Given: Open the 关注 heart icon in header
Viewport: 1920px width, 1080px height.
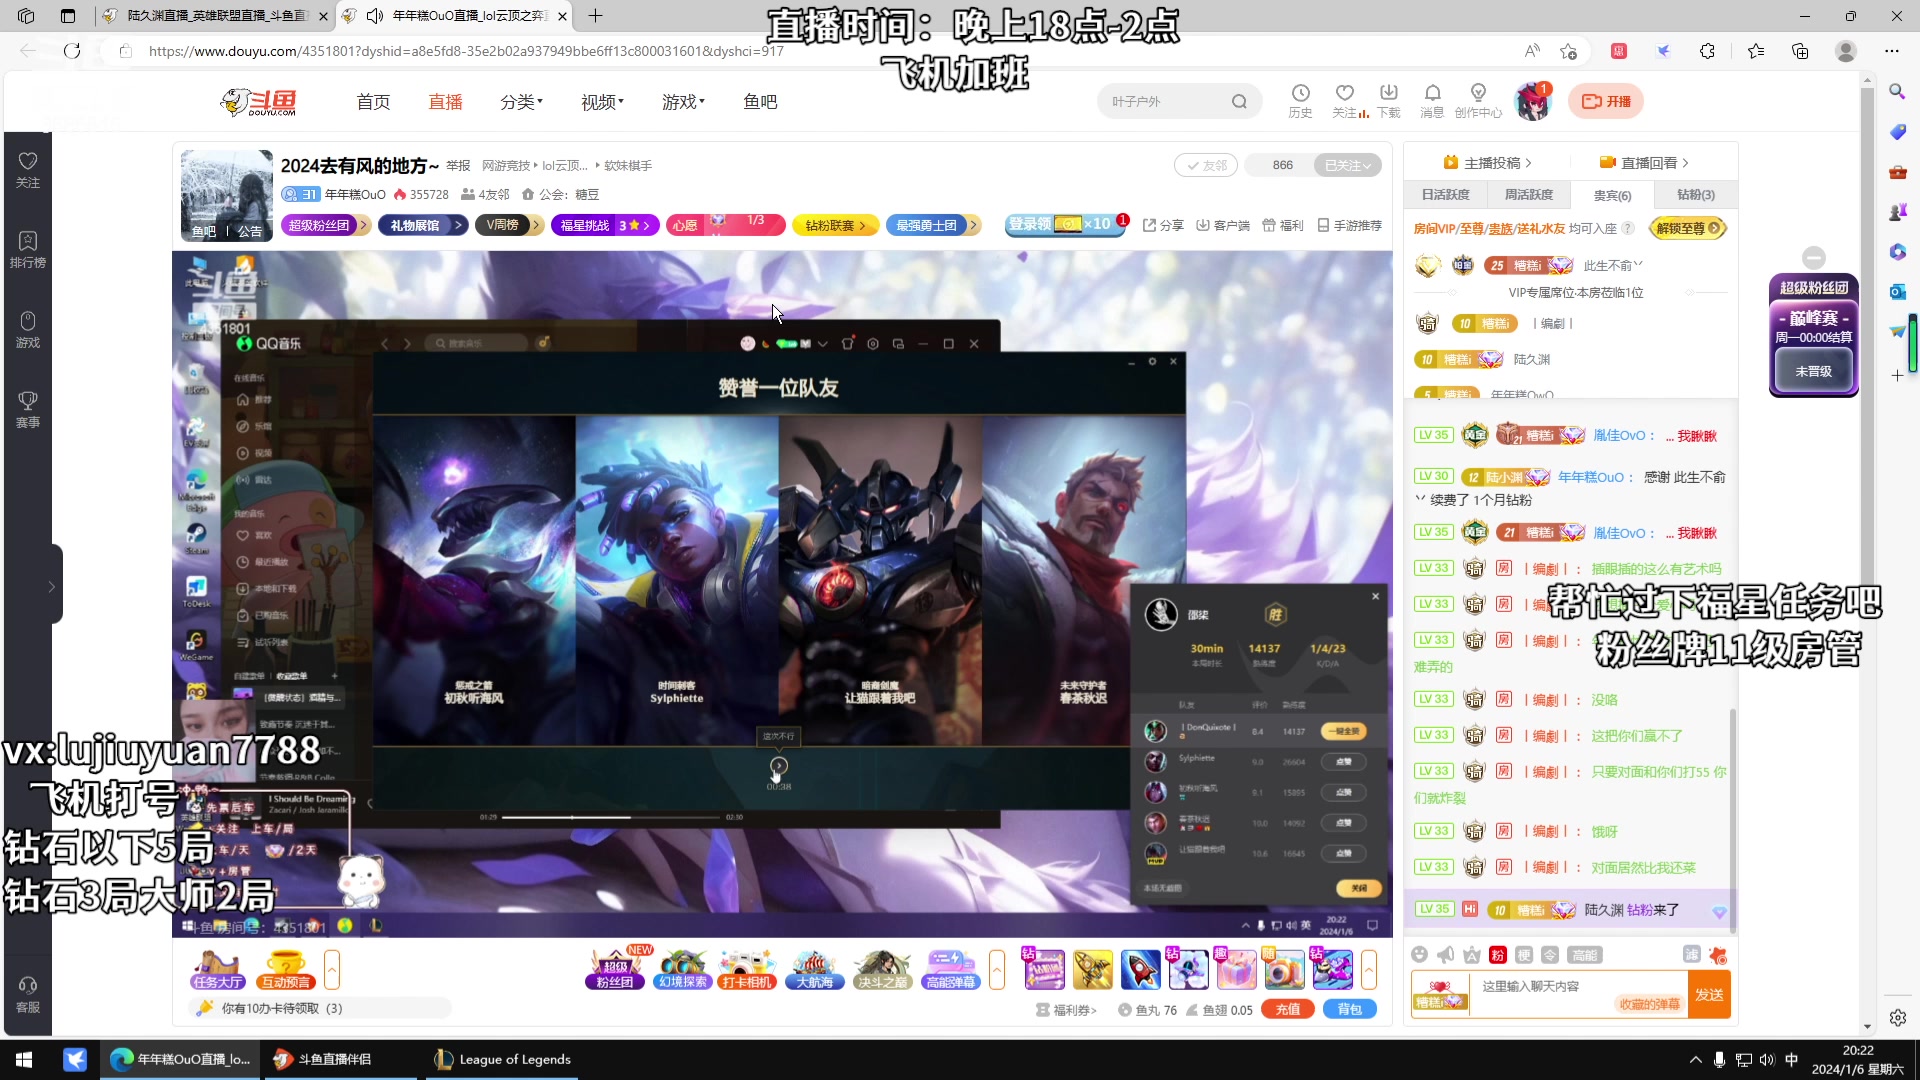Looking at the screenshot, I should [x=1345, y=101].
